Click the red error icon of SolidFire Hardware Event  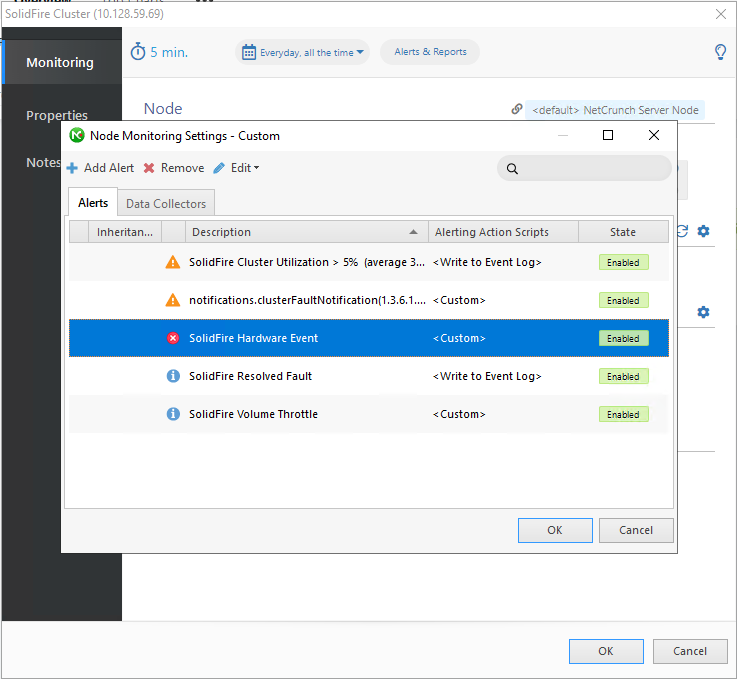pyautogui.click(x=173, y=338)
